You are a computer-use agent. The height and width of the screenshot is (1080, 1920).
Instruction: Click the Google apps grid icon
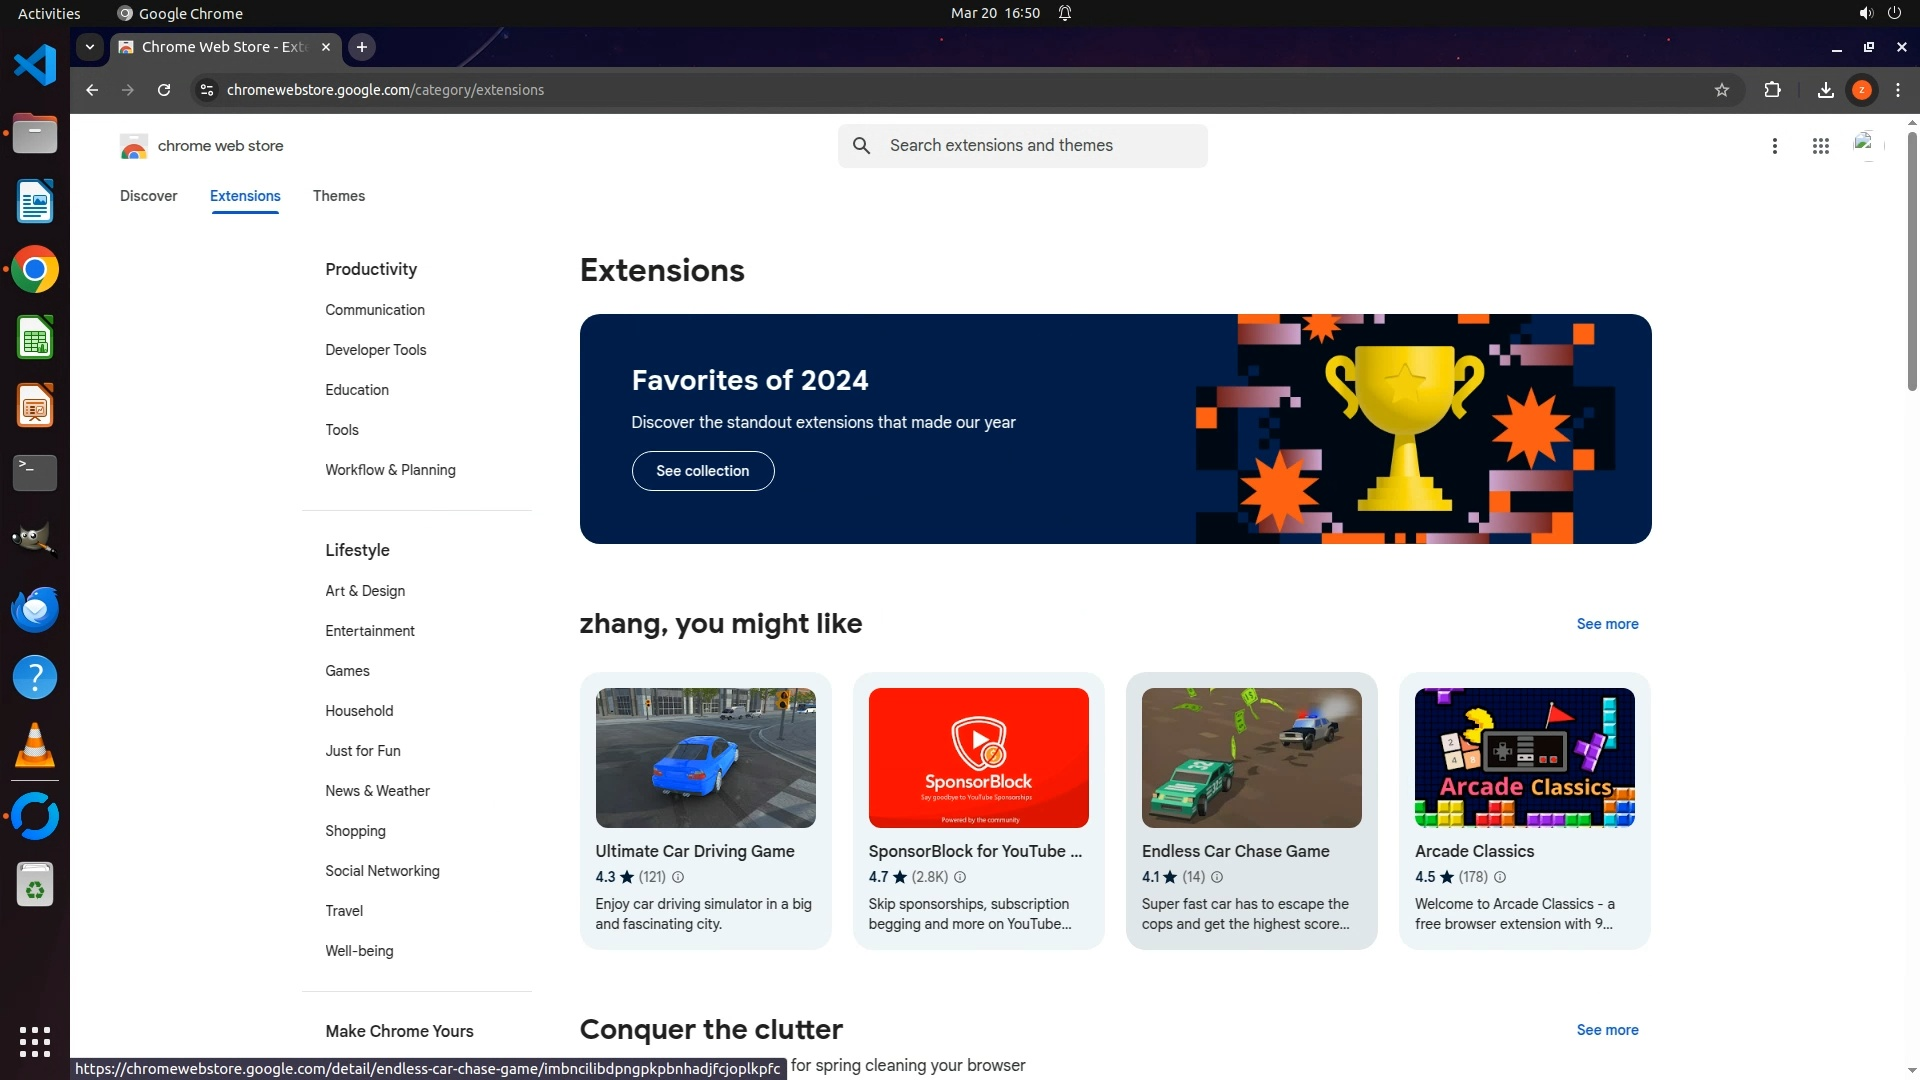[1820, 146]
